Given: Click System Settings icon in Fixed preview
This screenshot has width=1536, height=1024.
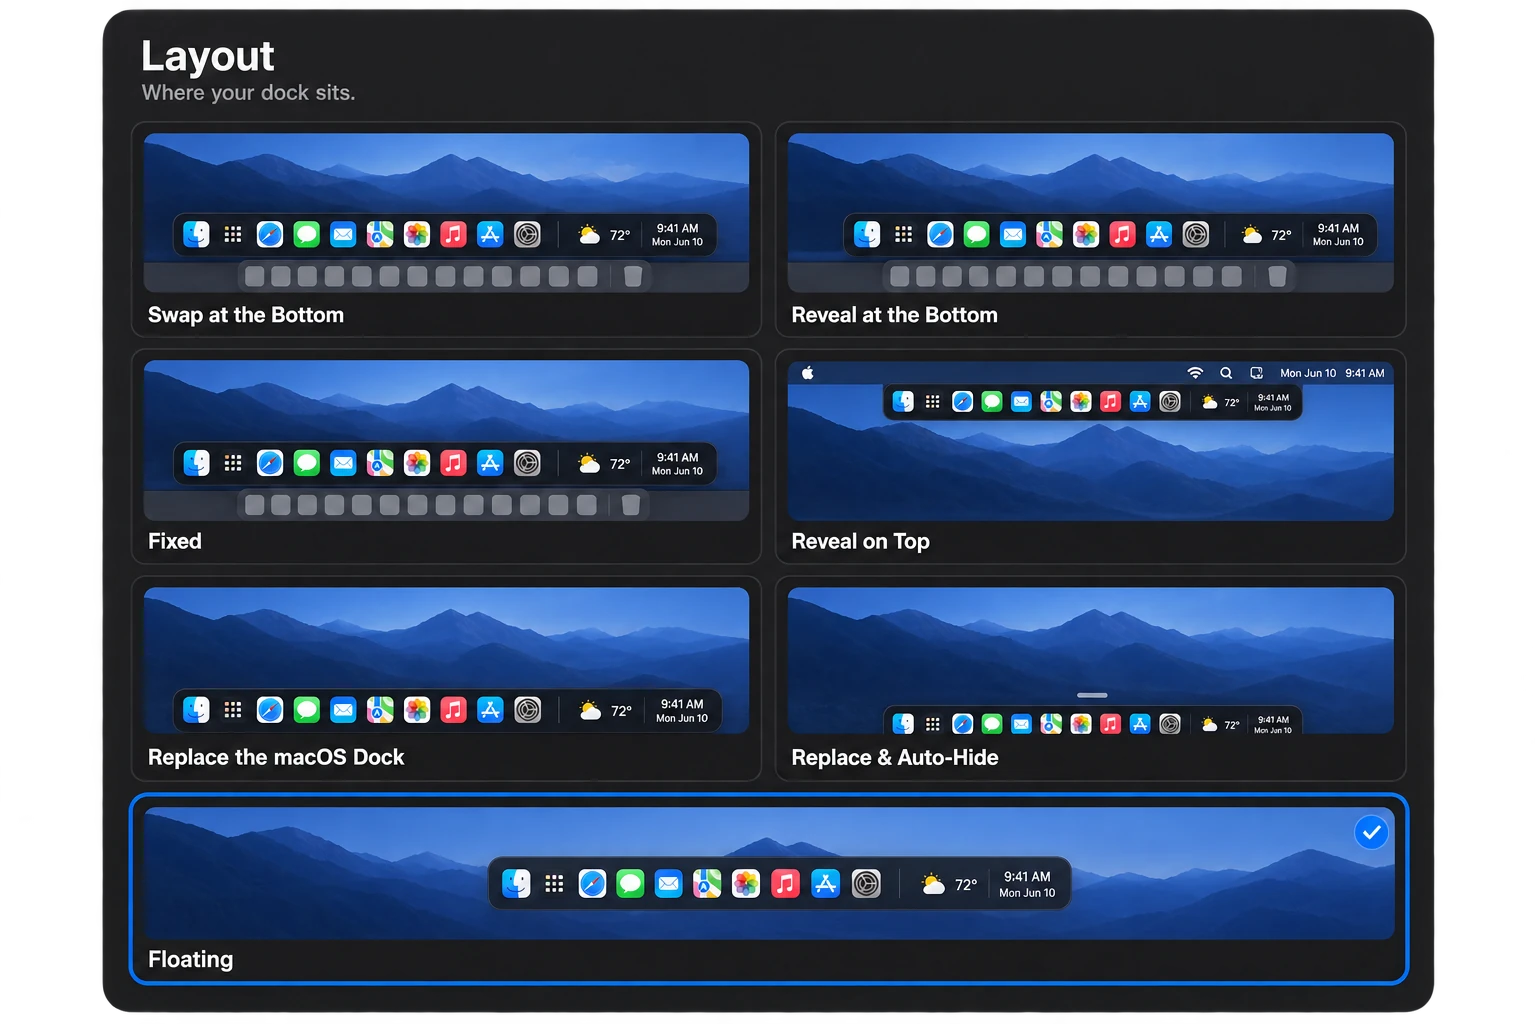Looking at the screenshot, I should point(527,463).
